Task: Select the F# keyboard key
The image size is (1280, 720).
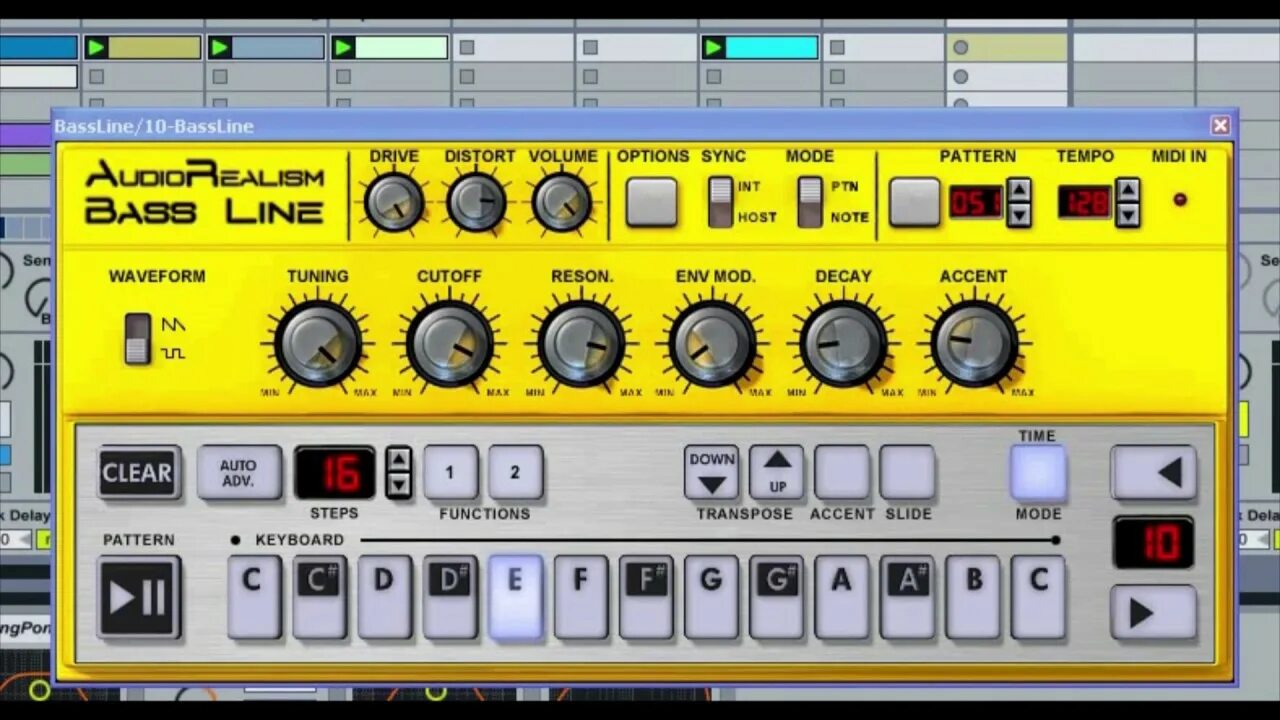Action: pyautogui.click(x=645, y=597)
